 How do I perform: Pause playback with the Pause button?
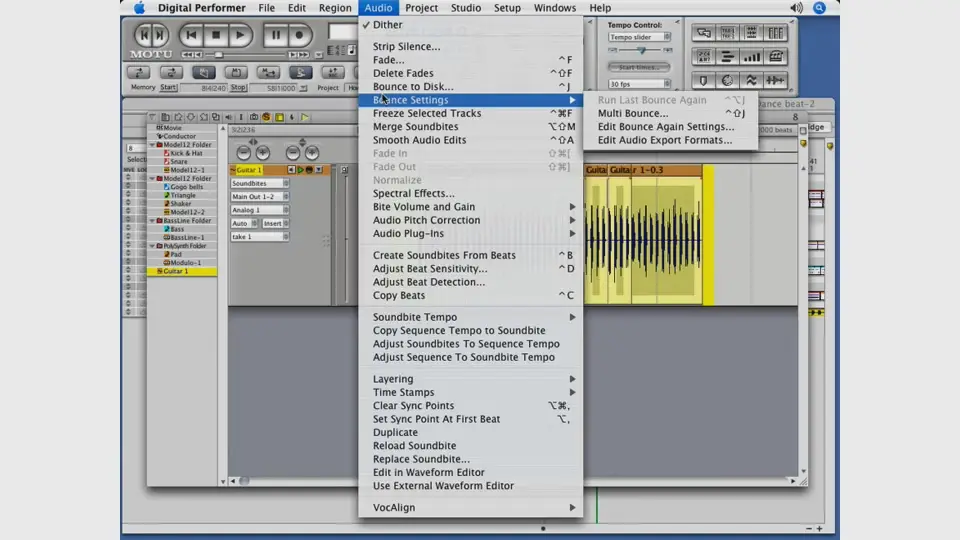click(x=276, y=35)
